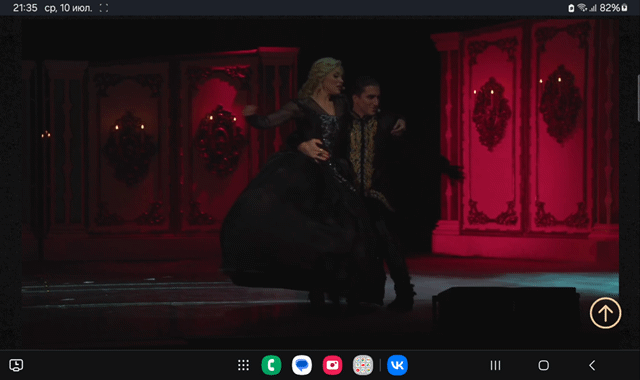Tap the taskbar icon at far left
The width and height of the screenshot is (640, 380).
coord(16,365)
